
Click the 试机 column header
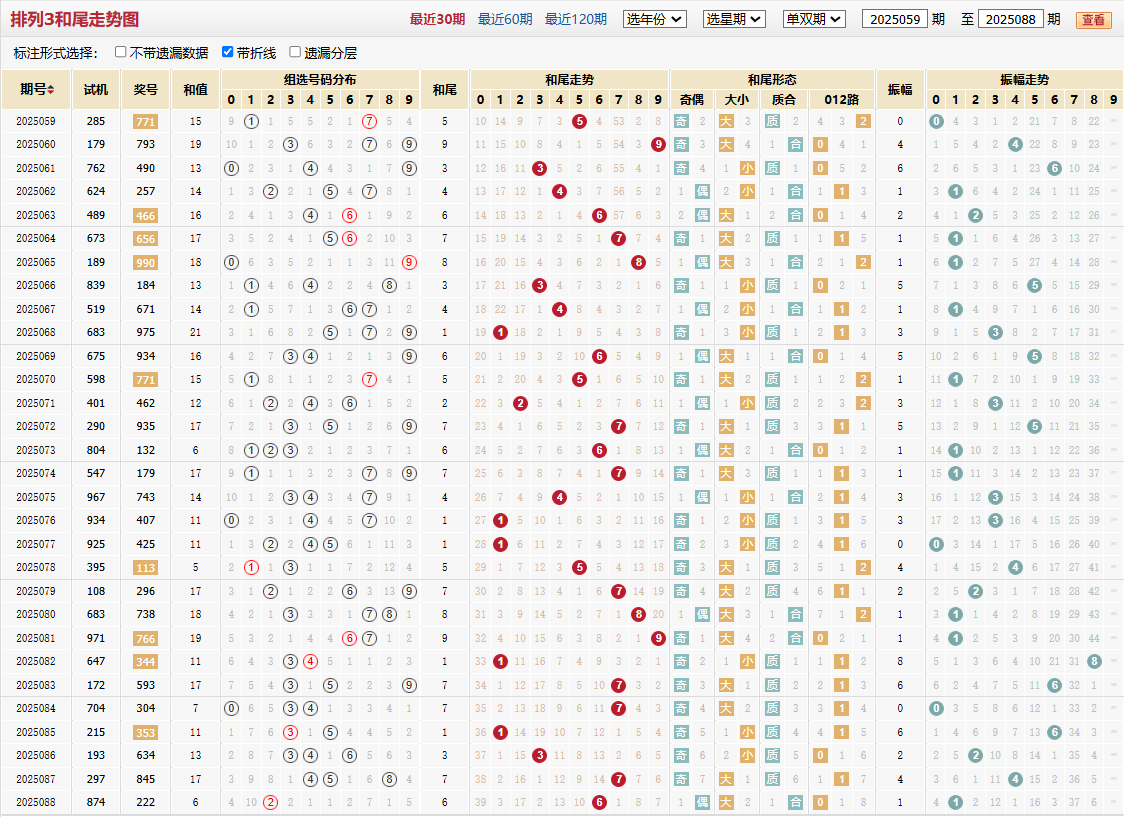click(x=96, y=90)
